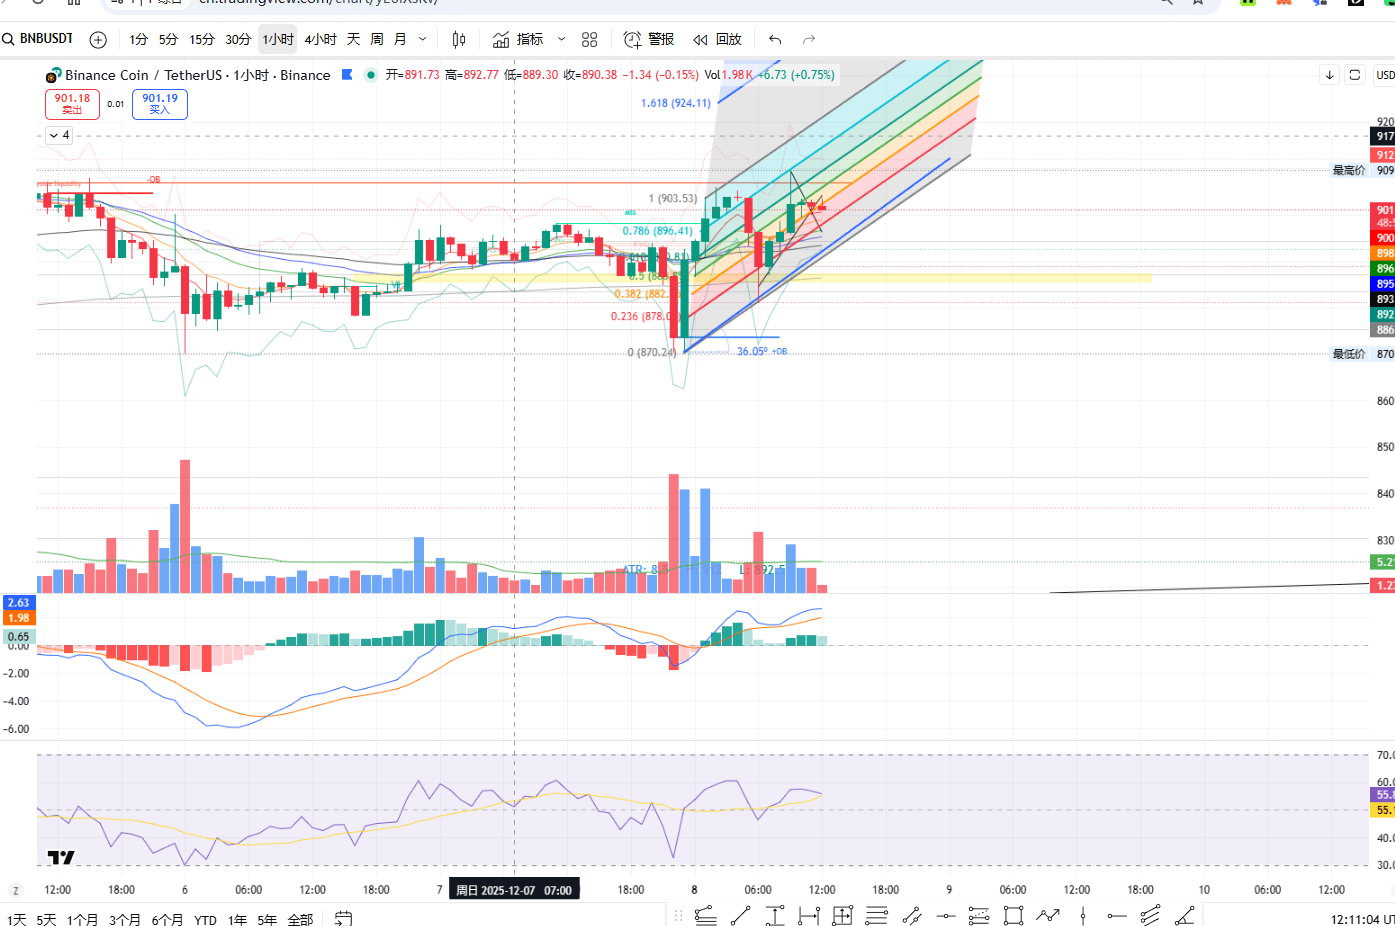1395x926 pixels.
Task: Select the 天 daily timeframe
Action: (x=353, y=39)
